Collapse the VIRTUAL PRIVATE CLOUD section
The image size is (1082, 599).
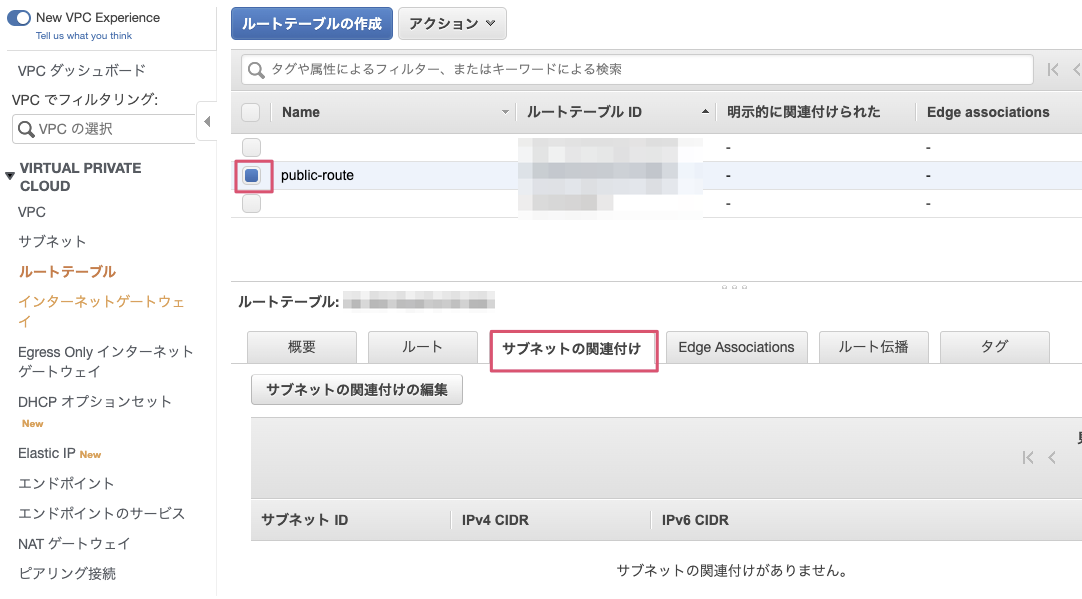(x=10, y=176)
